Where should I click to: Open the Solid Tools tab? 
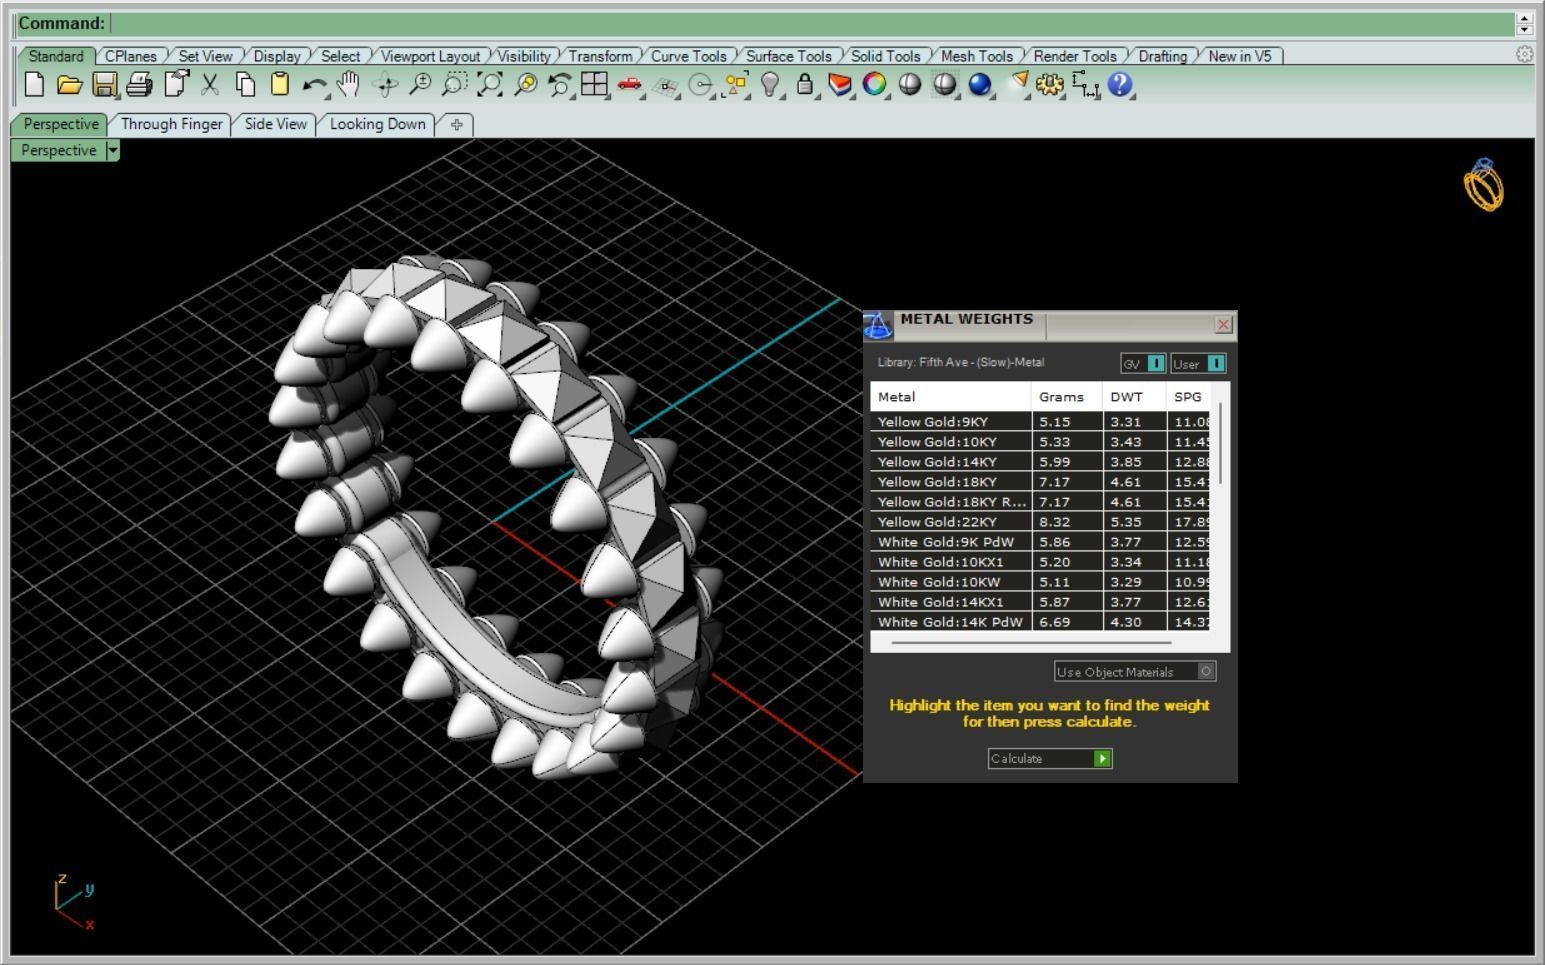885,56
